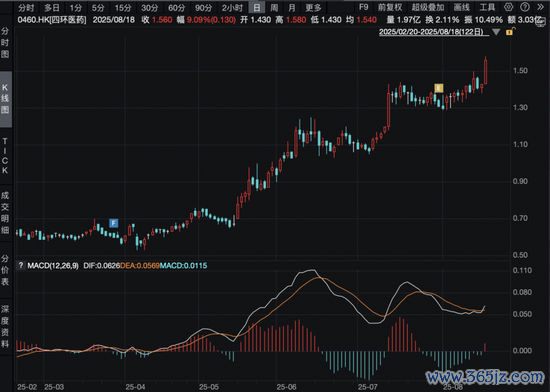Click the 2025/08/18 date text
Image resolution: width=550 pixels, height=392 pixels.
[114, 20]
